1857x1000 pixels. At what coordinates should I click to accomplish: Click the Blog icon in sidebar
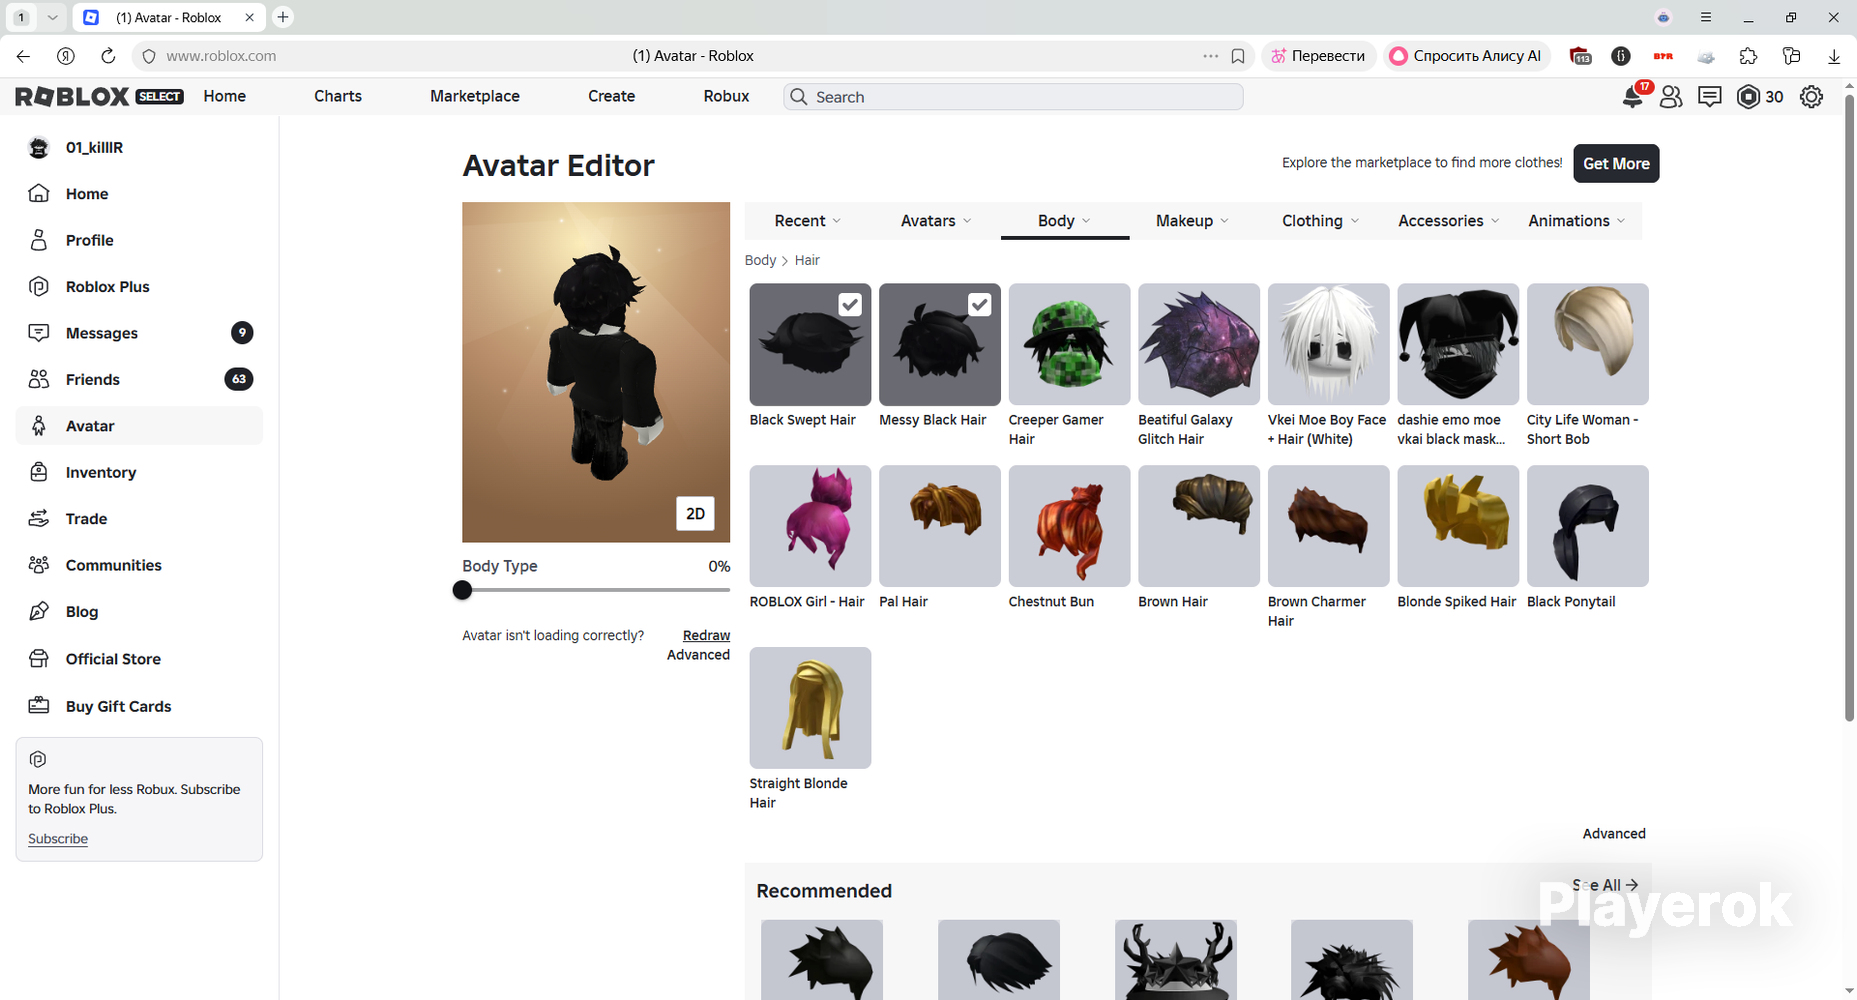39,611
